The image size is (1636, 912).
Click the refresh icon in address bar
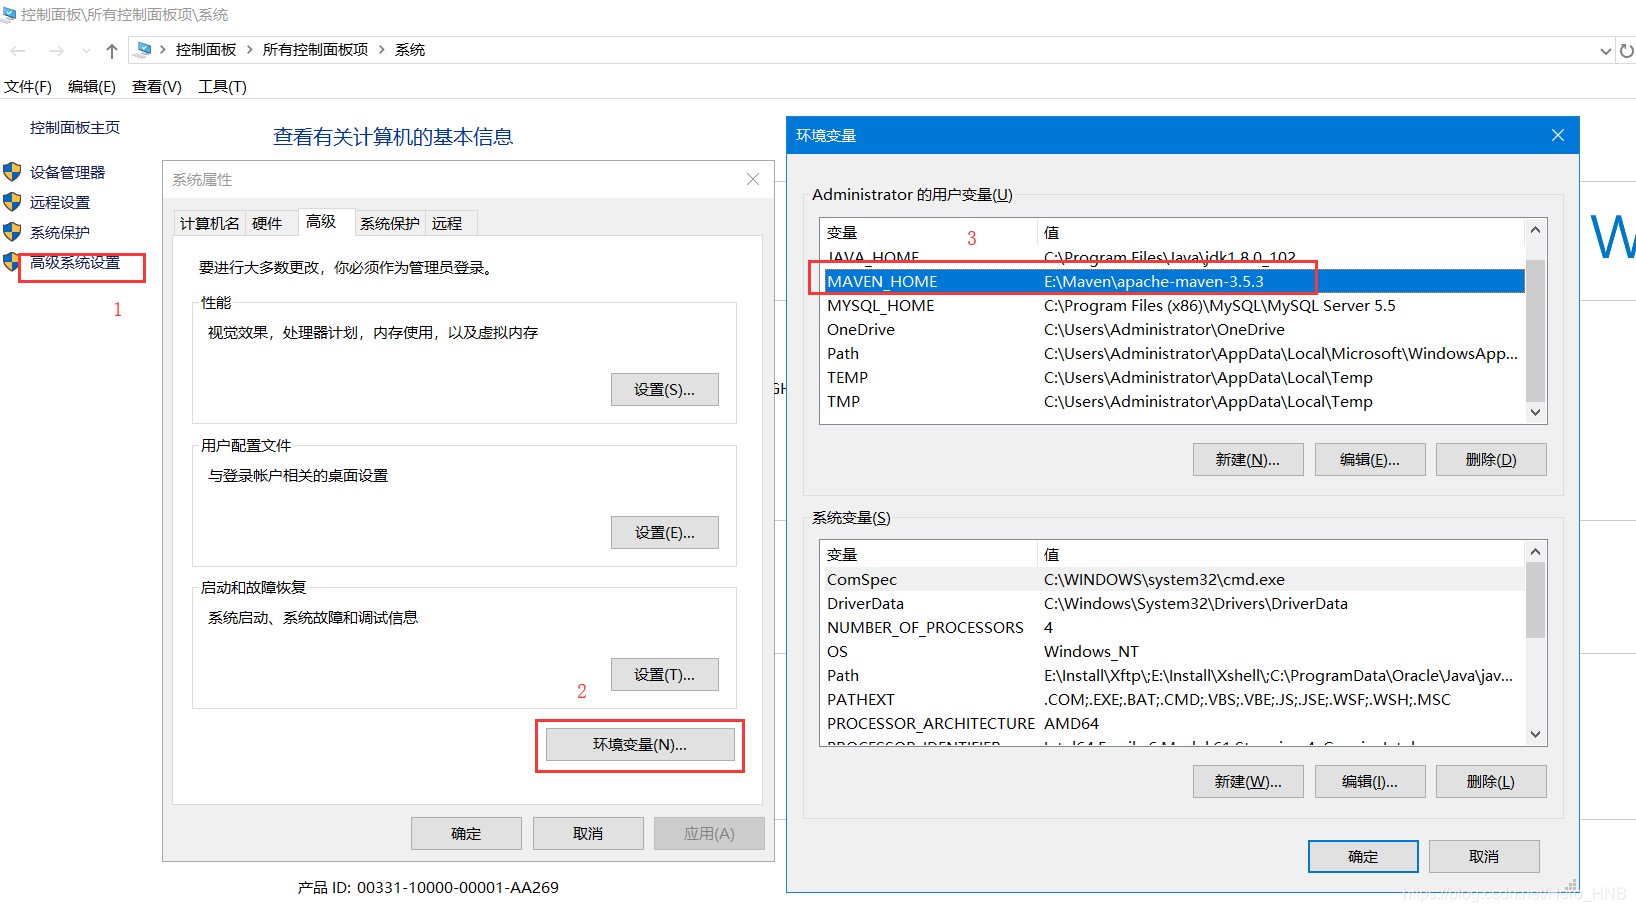pos(1627,50)
